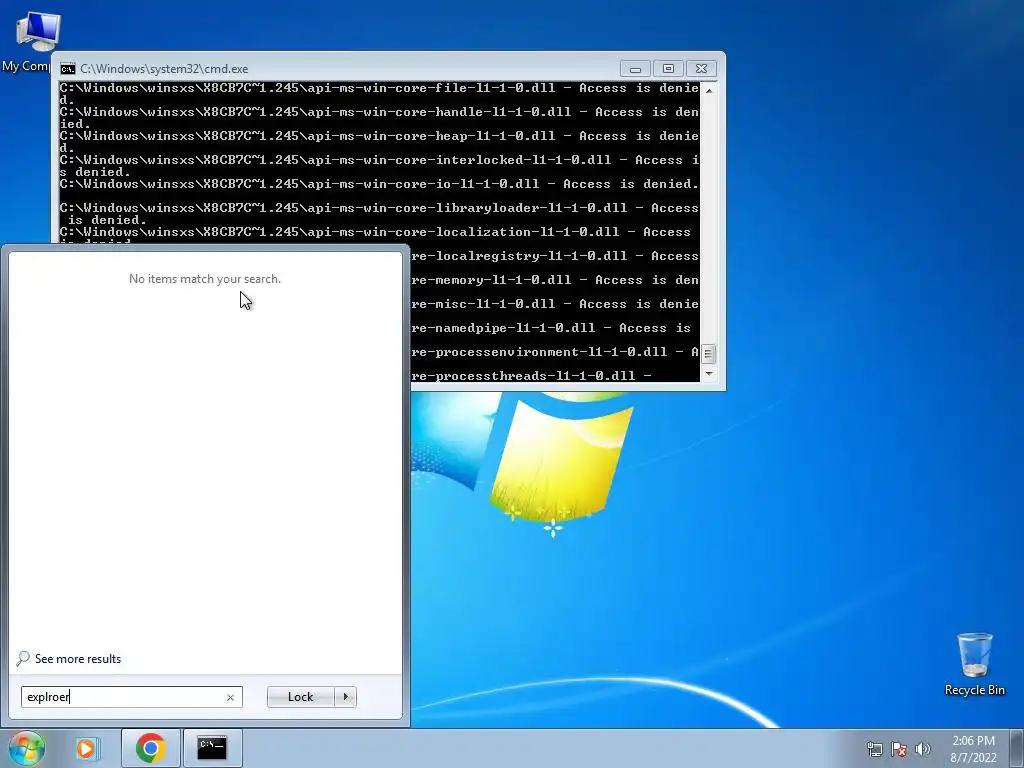Click the date 8/7/2022 in the tray
This screenshot has height=768, width=1024.
[973, 758]
